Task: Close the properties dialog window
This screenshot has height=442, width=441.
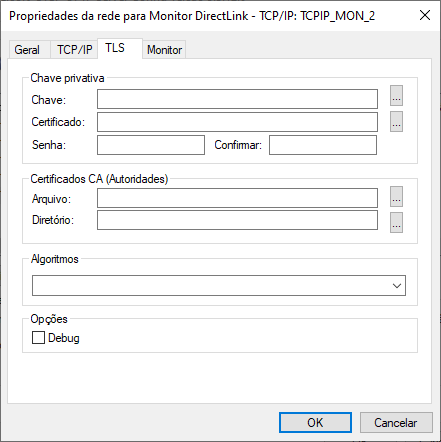Action: tap(425, 15)
